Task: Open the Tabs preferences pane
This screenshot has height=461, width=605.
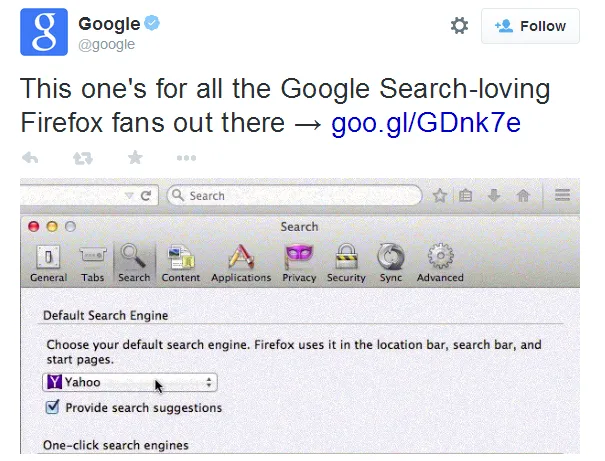Action: point(93,263)
